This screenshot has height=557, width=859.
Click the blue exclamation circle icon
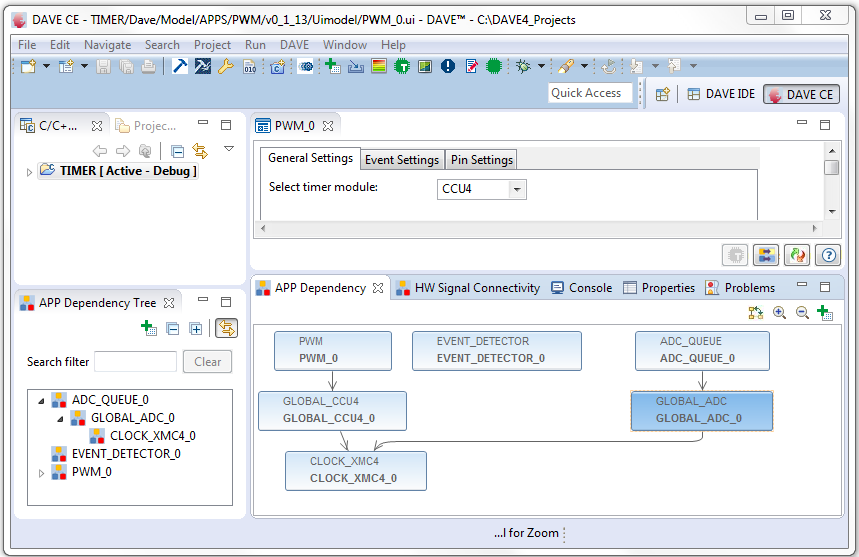click(x=448, y=67)
